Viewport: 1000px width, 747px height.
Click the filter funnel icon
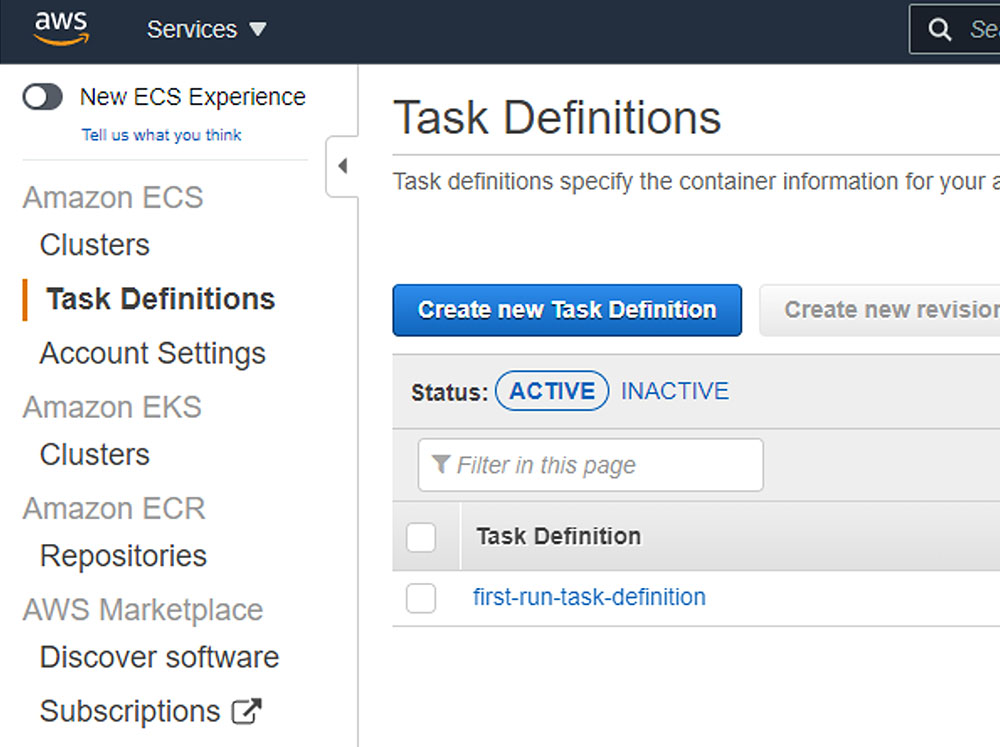(441, 464)
